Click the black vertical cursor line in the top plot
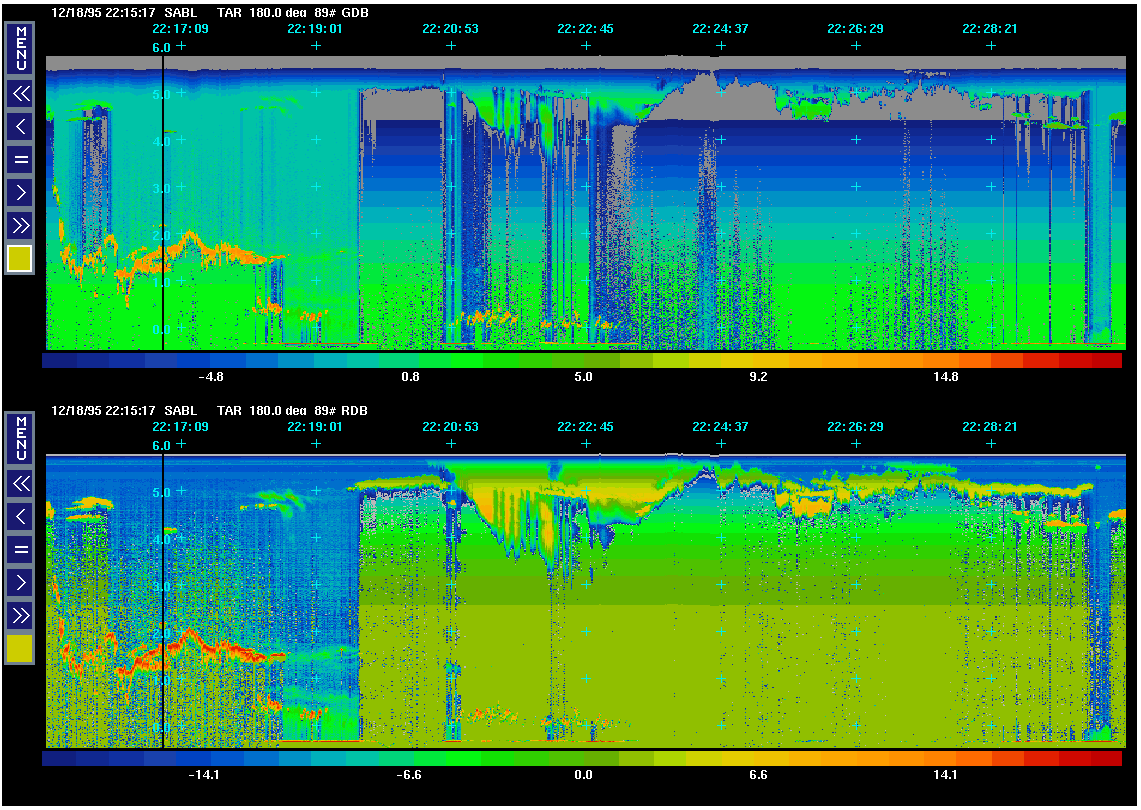 point(162,200)
